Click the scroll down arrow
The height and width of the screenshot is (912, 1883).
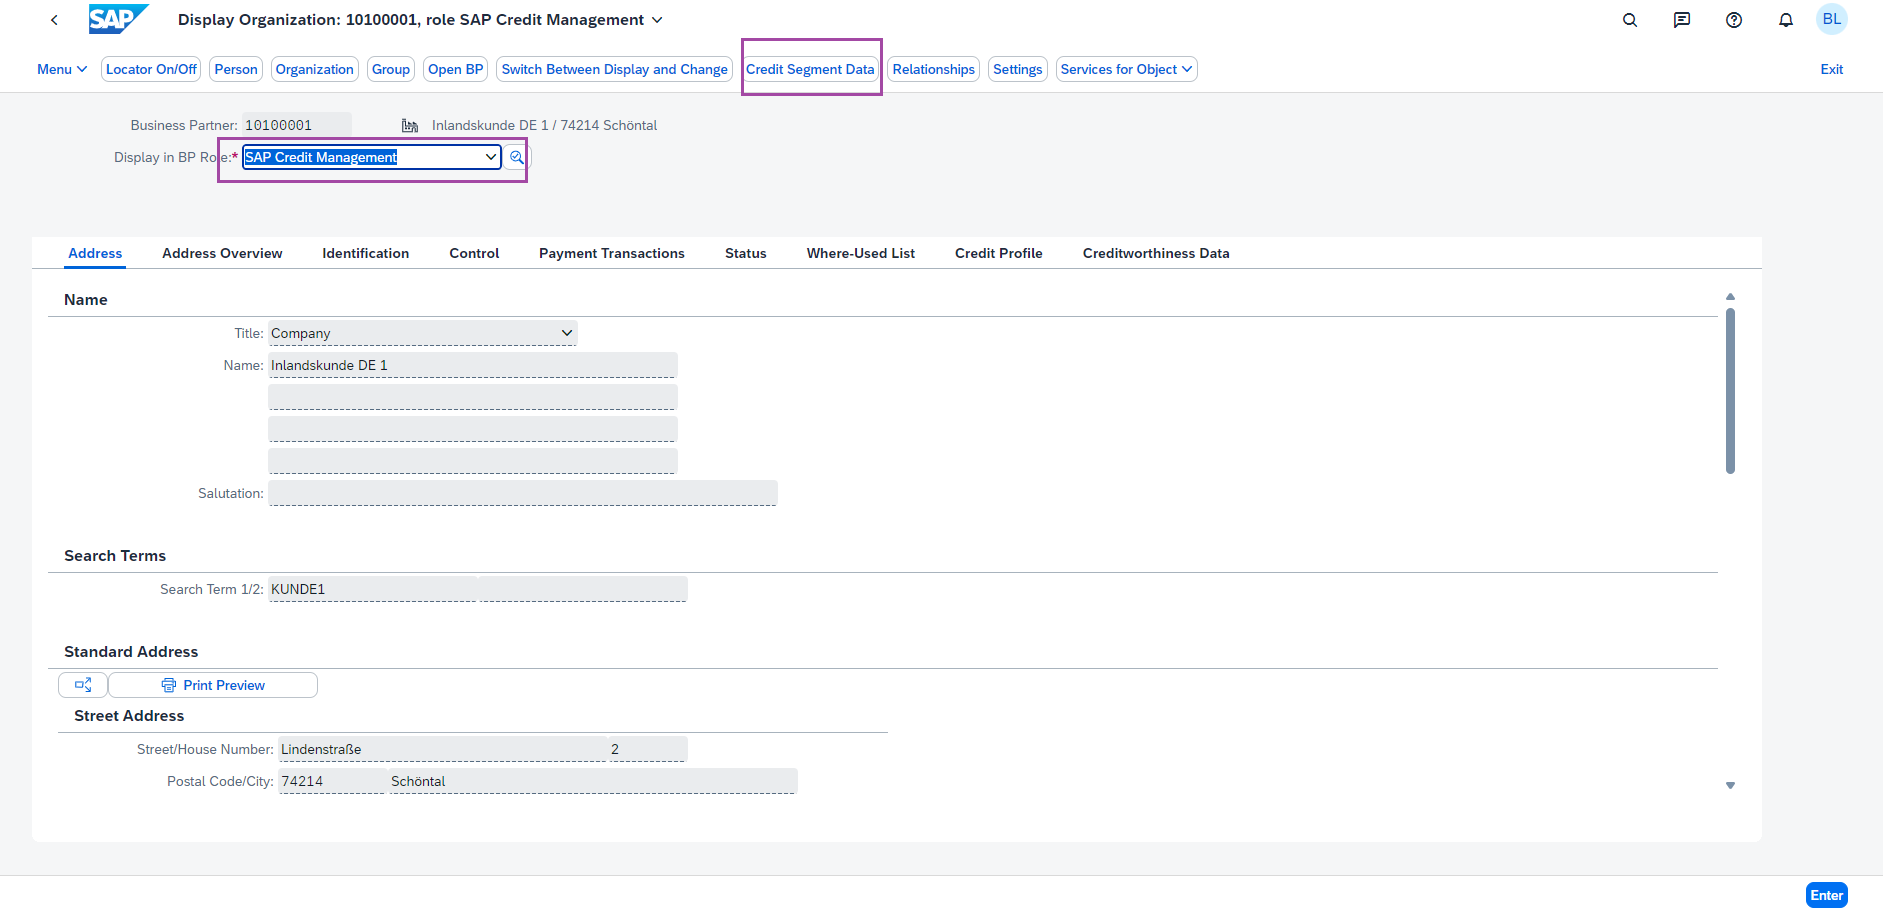1730,786
